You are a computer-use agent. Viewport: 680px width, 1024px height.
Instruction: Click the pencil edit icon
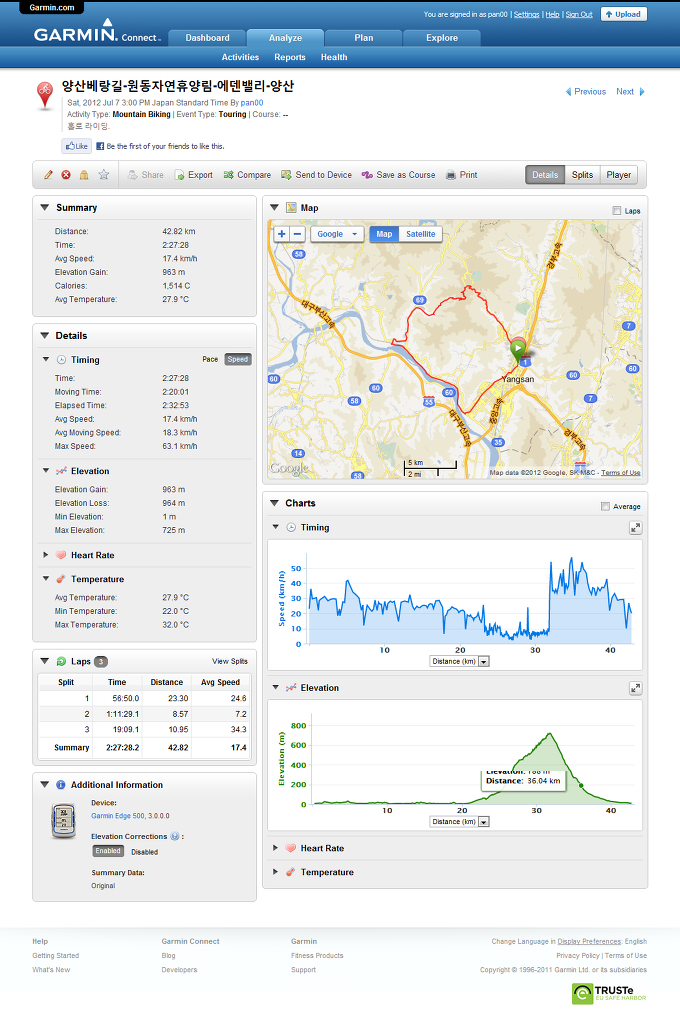pos(48,175)
